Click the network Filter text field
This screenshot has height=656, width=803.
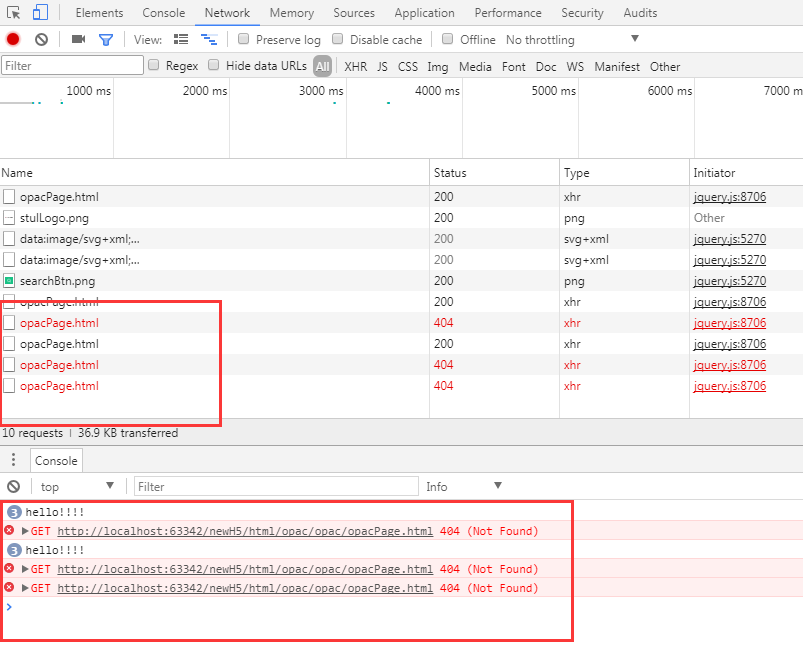click(x=72, y=66)
